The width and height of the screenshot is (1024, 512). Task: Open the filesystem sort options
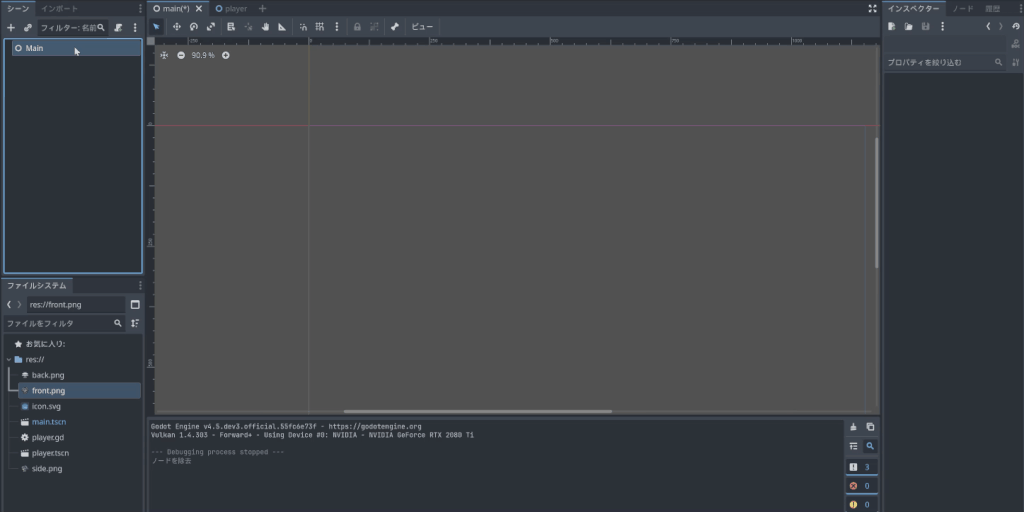pyautogui.click(x=135, y=323)
